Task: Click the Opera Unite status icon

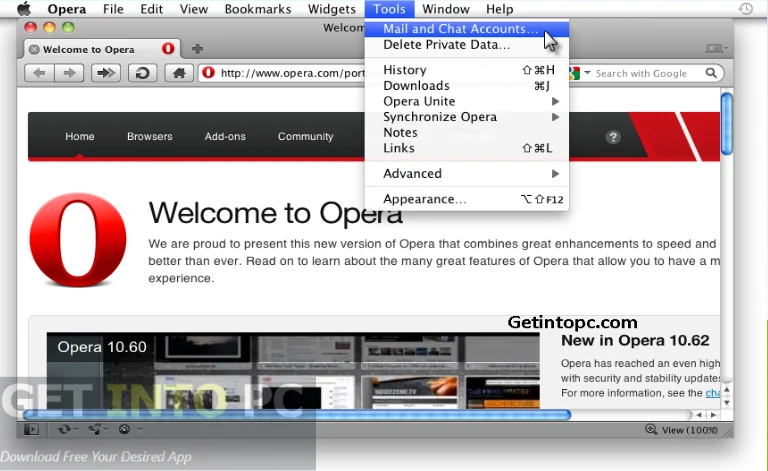Action: (95, 429)
